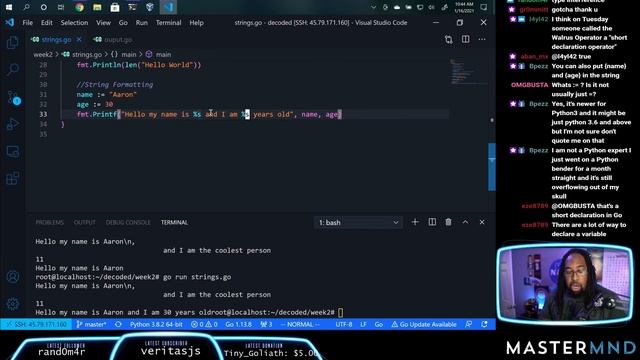The image size is (640, 360).
Task: Click the strings.go breadcrumb
Action: (82, 54)
